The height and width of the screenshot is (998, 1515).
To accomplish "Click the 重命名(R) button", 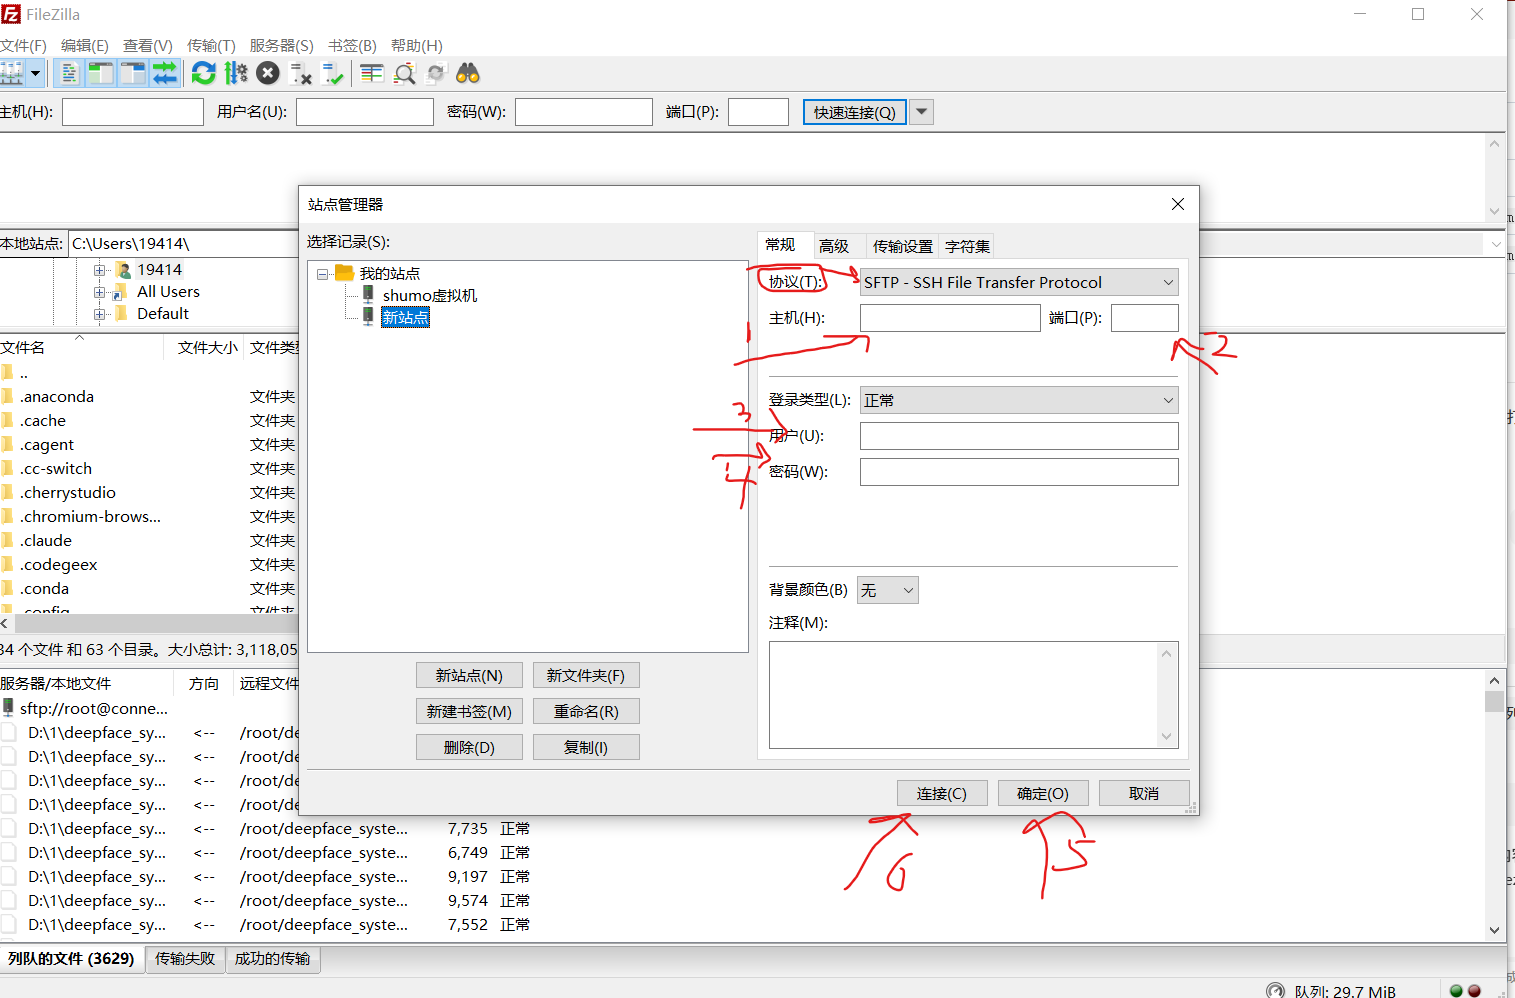I will click(x=586, y=711).
